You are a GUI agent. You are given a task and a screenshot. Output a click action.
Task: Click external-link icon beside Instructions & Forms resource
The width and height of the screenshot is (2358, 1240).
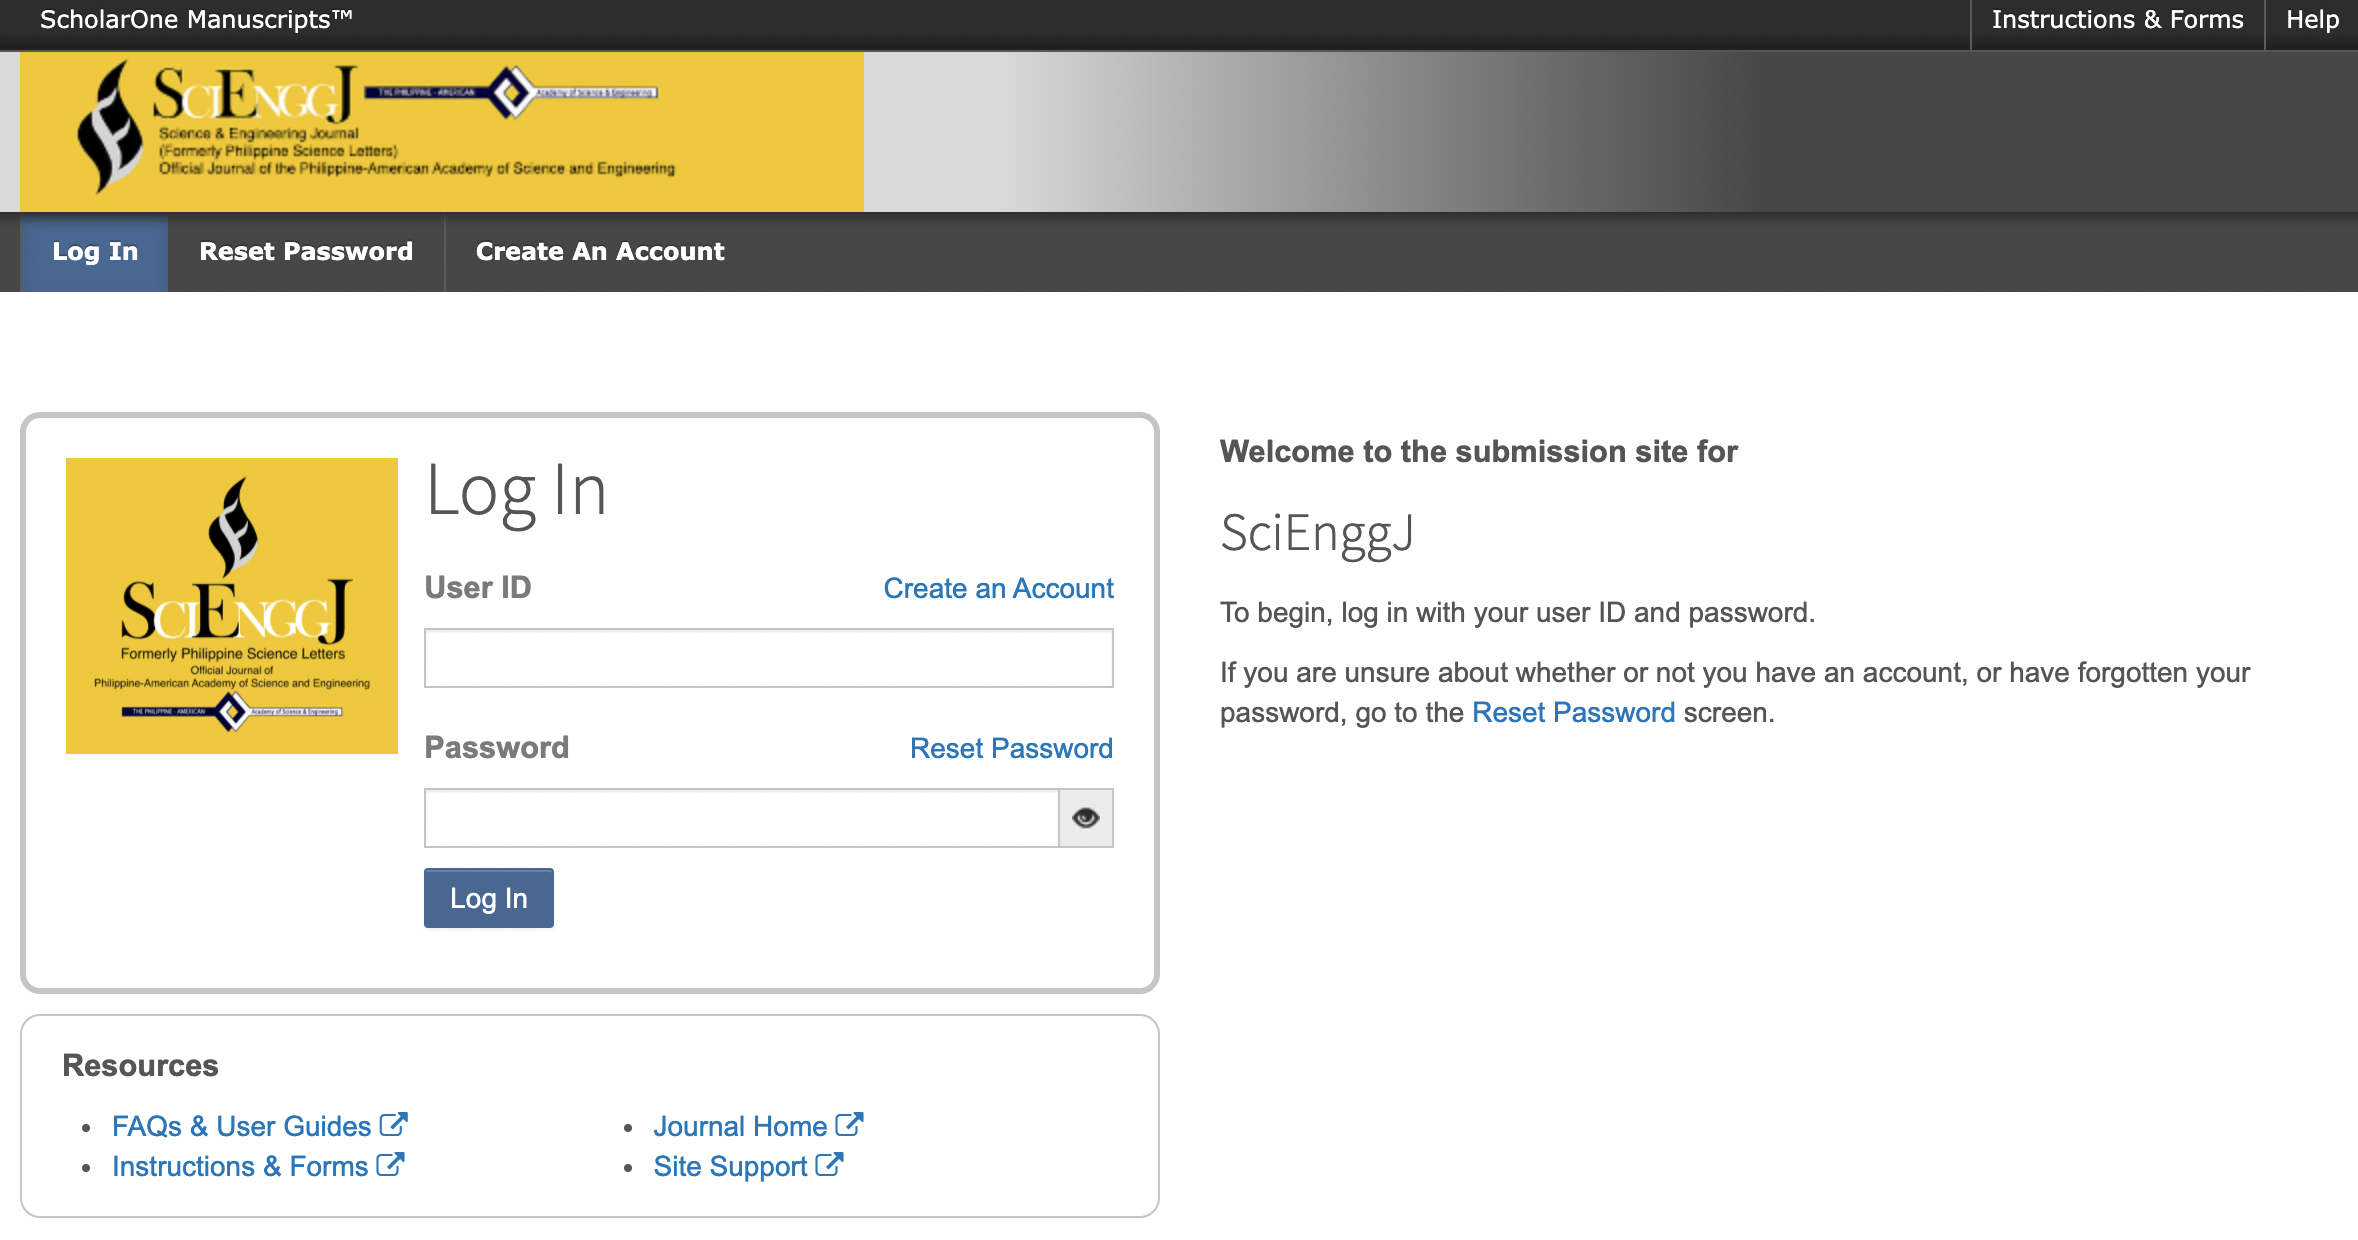390,1165
